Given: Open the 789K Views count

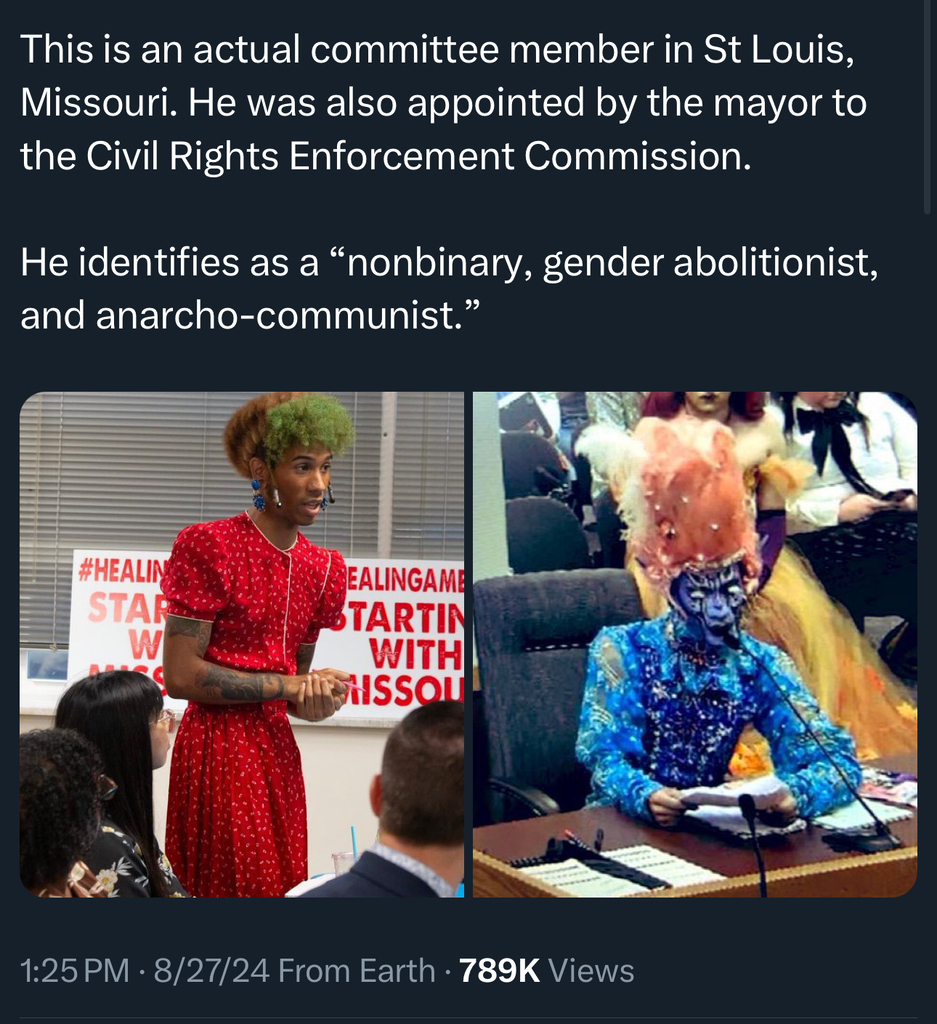Looking at the screenshot, I should click(x=547, y=970).
